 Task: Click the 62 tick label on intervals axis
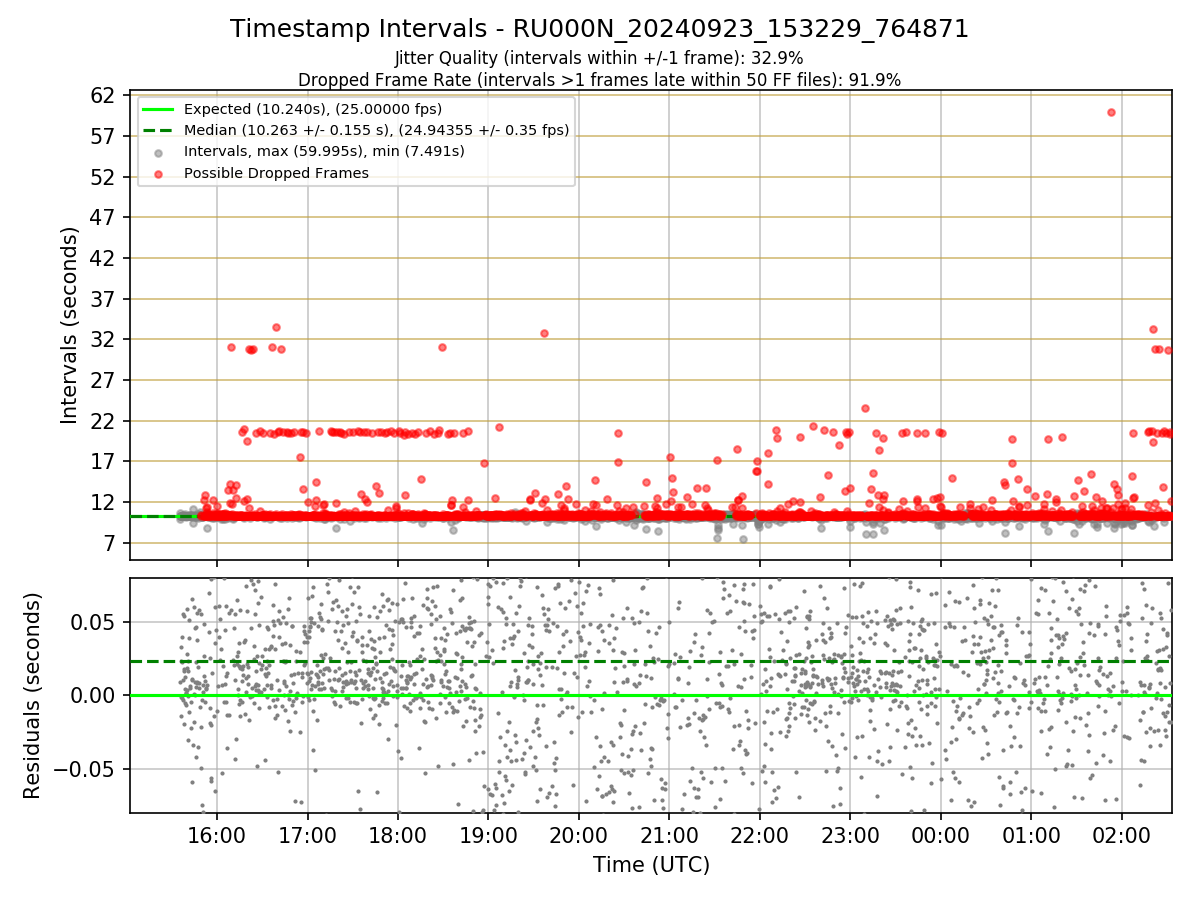[104, 96]
